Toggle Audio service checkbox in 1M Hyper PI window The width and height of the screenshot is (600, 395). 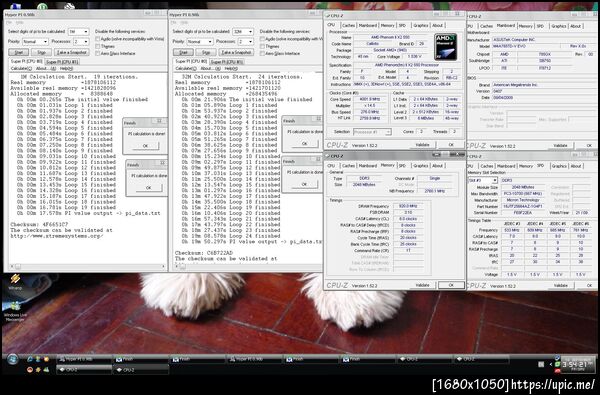point(98,39)
